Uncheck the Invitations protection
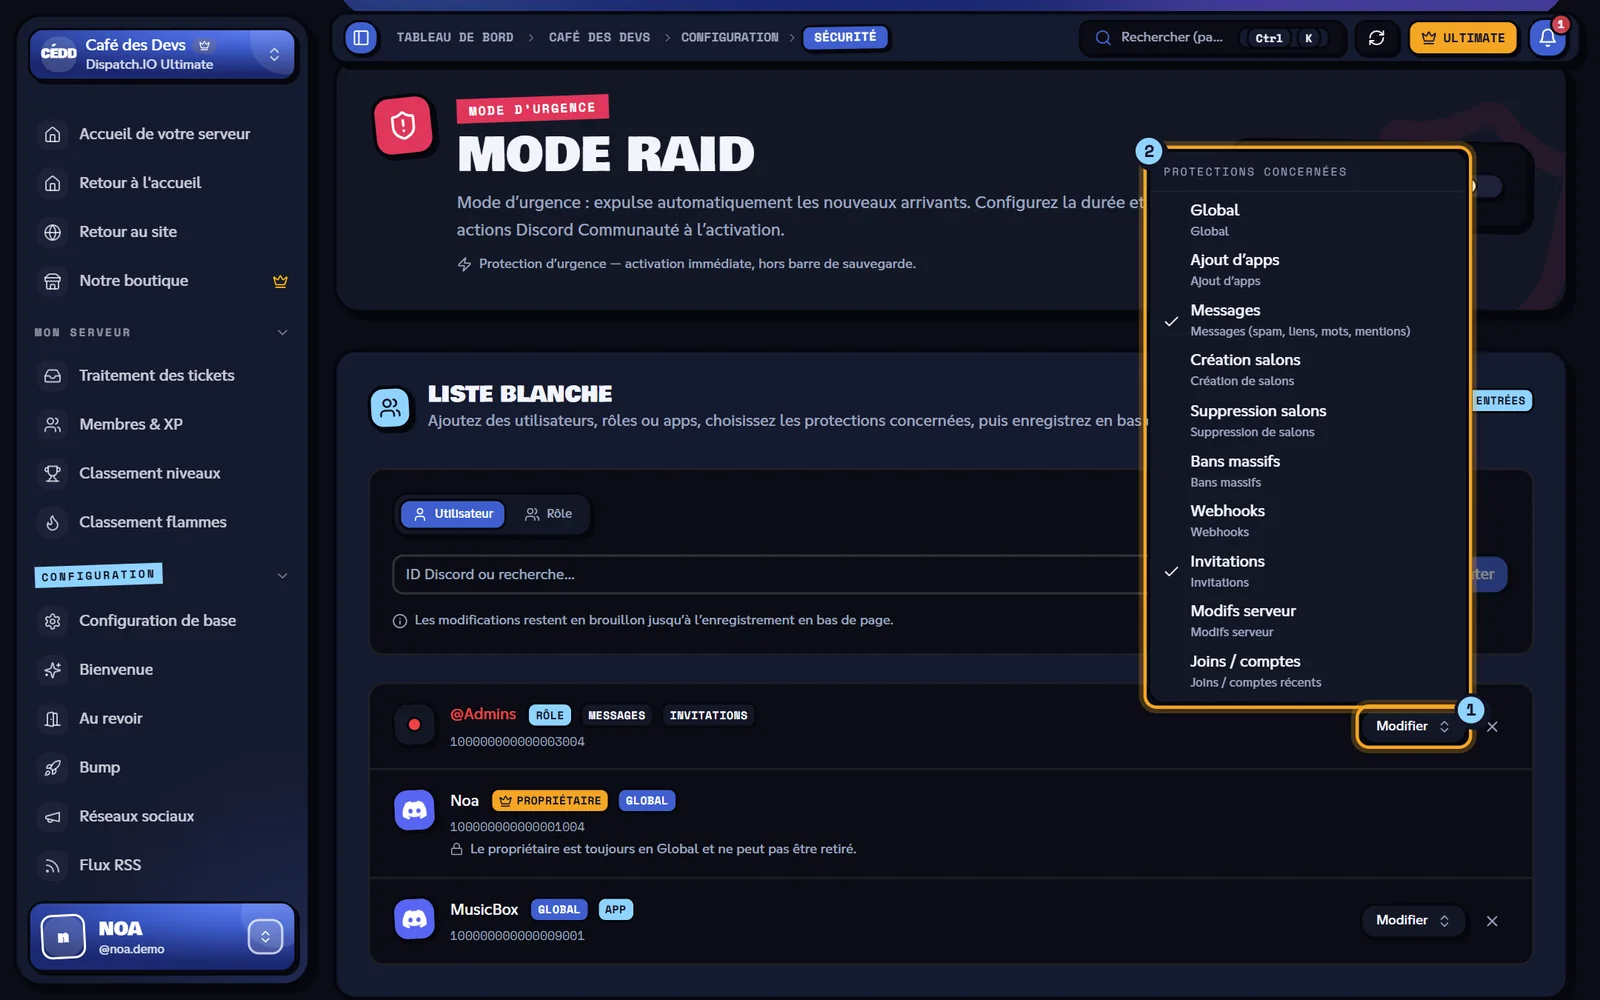Image resolution: width=1600 pixels, height=1000 pixels. click(1306, 571)
